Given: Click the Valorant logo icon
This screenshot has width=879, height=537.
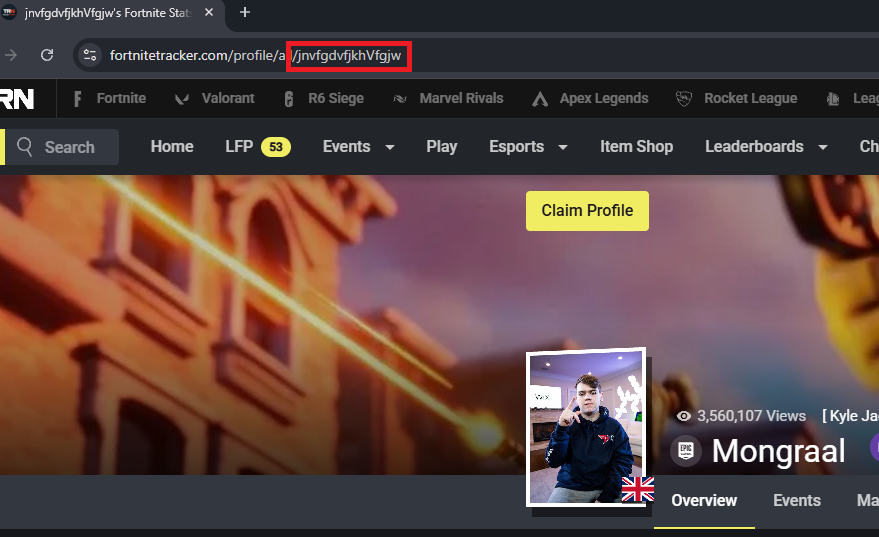Looking at the screenshot, I should (182, 99).
